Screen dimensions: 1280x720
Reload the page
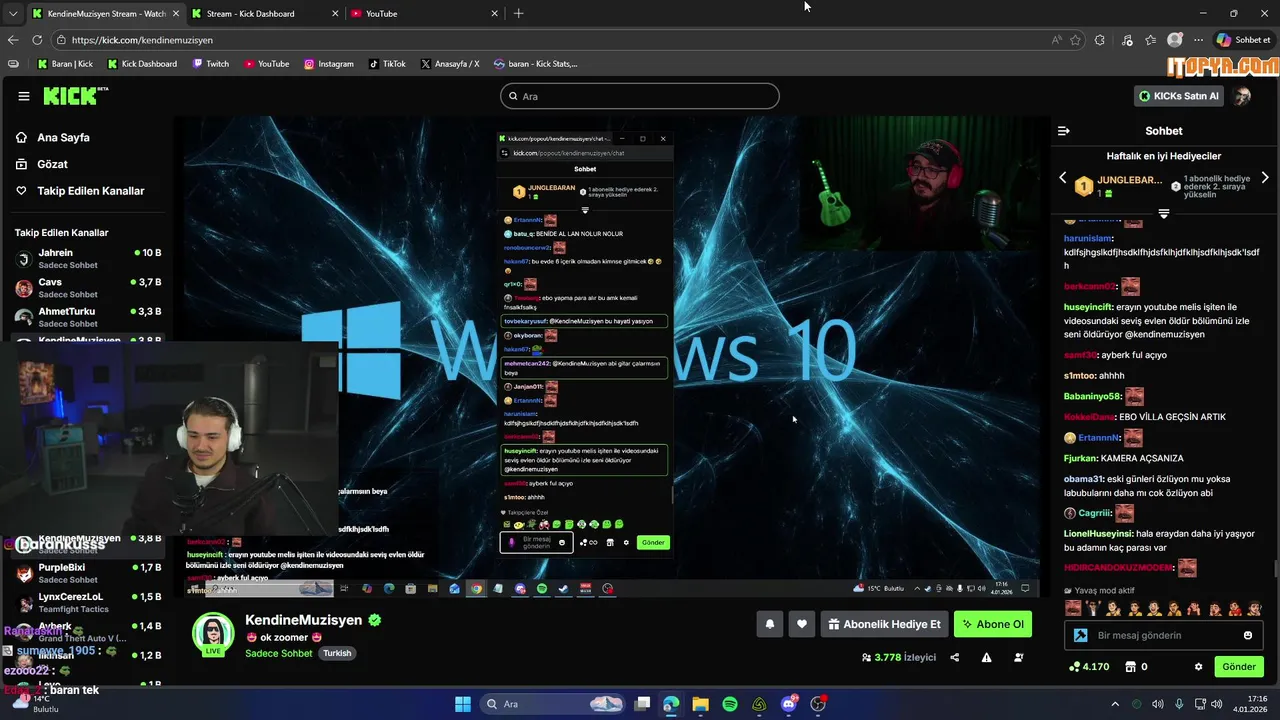pyautogui.click(x=37, y=40)
